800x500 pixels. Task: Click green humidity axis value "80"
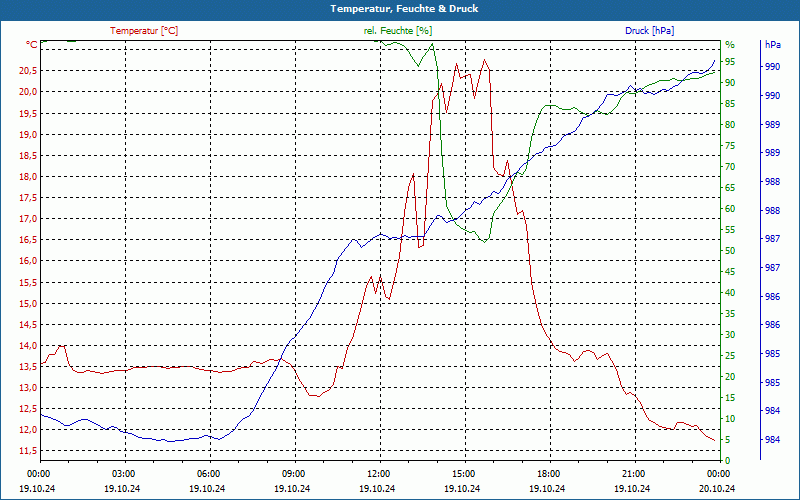pyautogui.click(x=730, y=125)
